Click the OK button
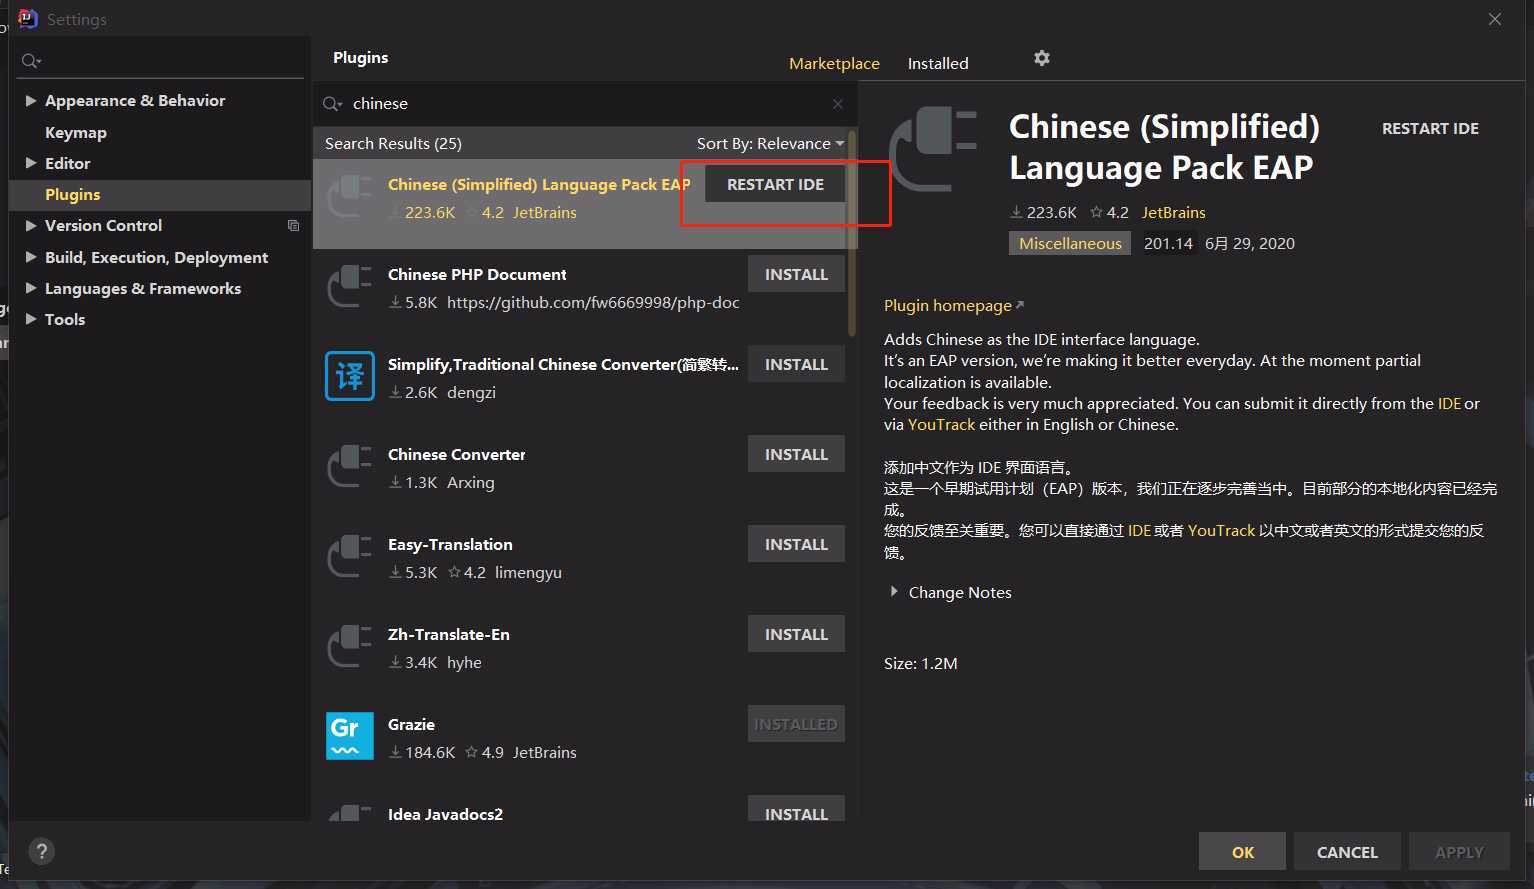The height and width of the screenshot is (889, 1534). 1243,852
